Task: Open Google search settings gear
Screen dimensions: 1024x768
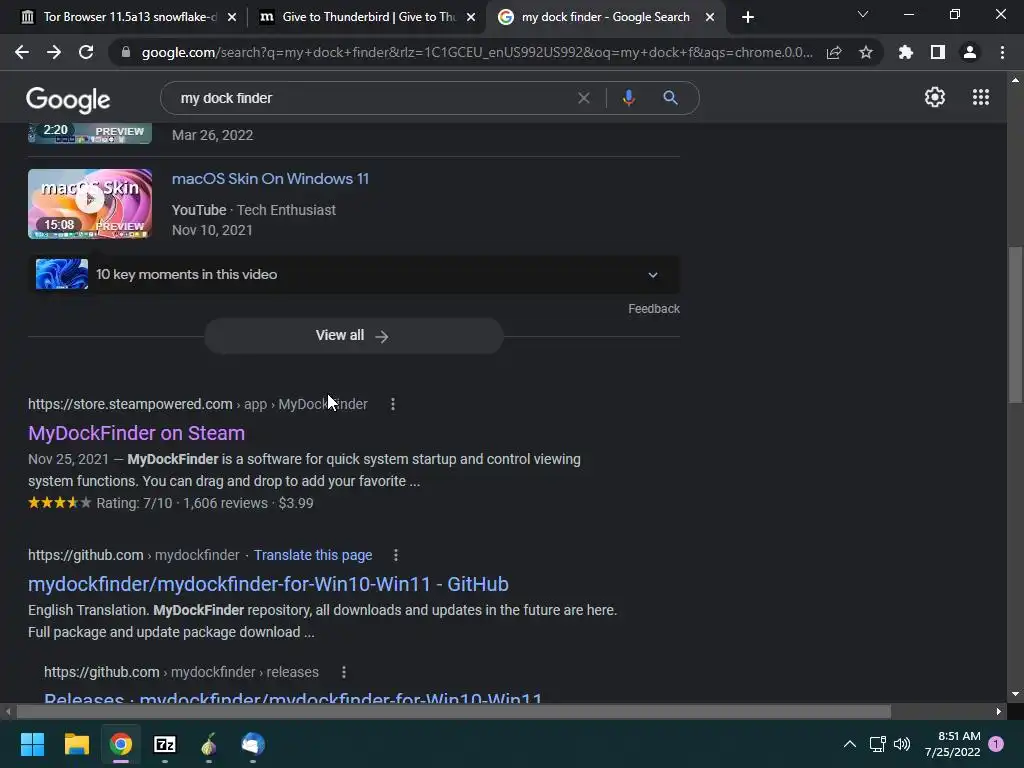Action: (x=935, y=97)
